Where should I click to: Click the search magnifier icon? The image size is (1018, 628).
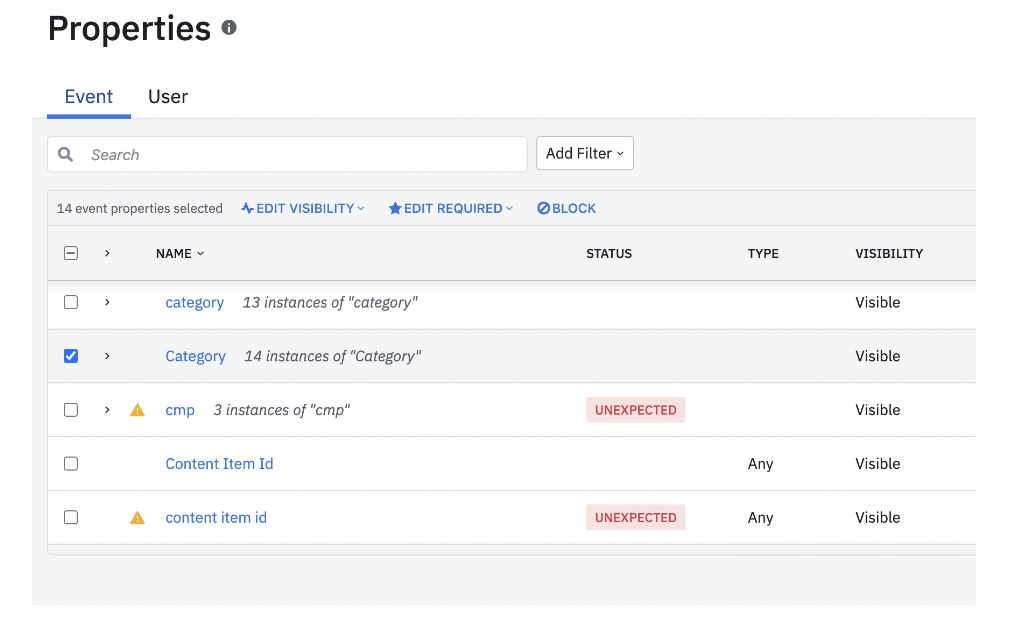(x=66, y=154)
